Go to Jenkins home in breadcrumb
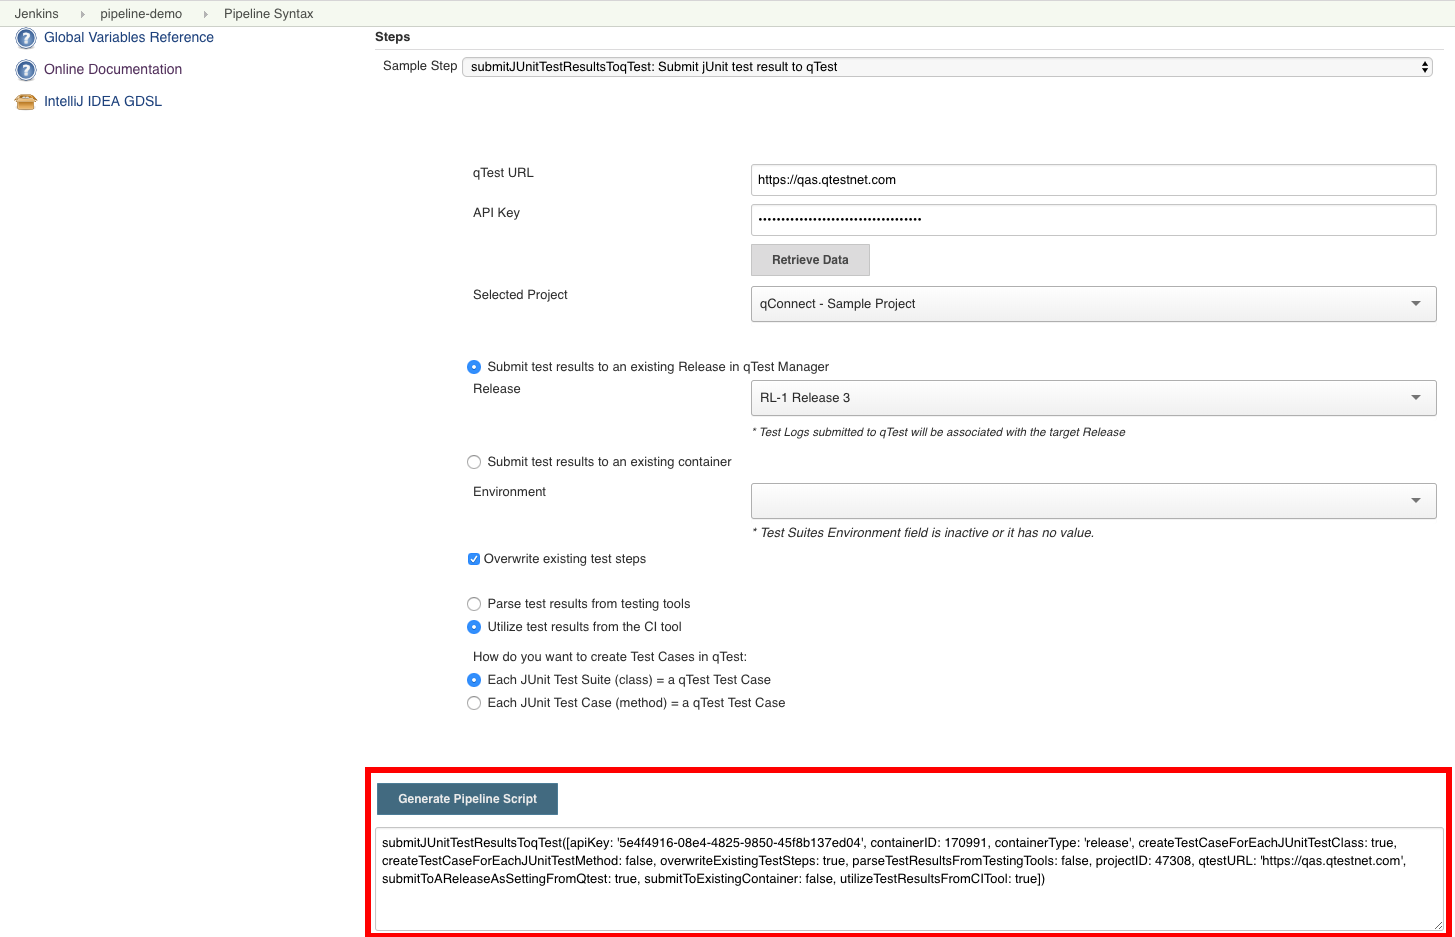Image resolution: width=1455 pixels, height=937 pixels. coord(37,14)
